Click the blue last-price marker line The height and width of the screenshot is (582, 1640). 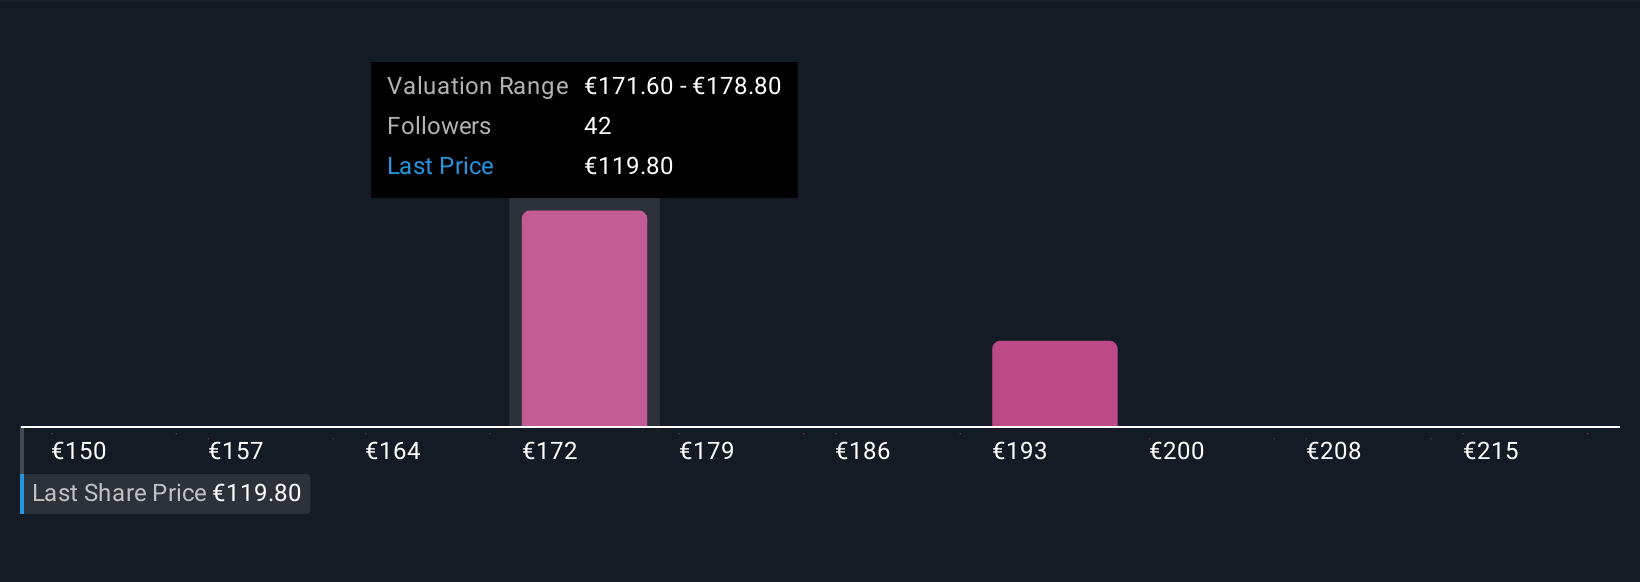pos(22,493)
